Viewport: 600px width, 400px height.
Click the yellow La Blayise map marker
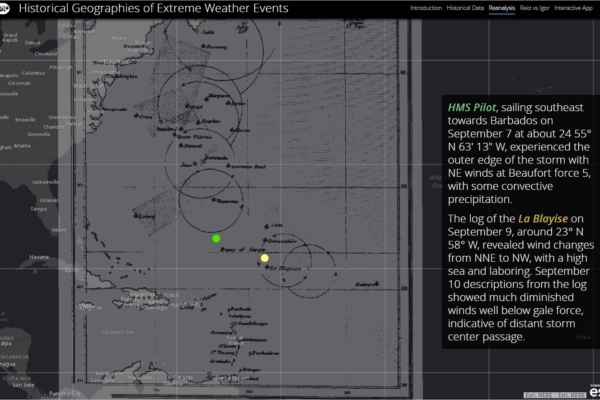click(x=265, y=258)
